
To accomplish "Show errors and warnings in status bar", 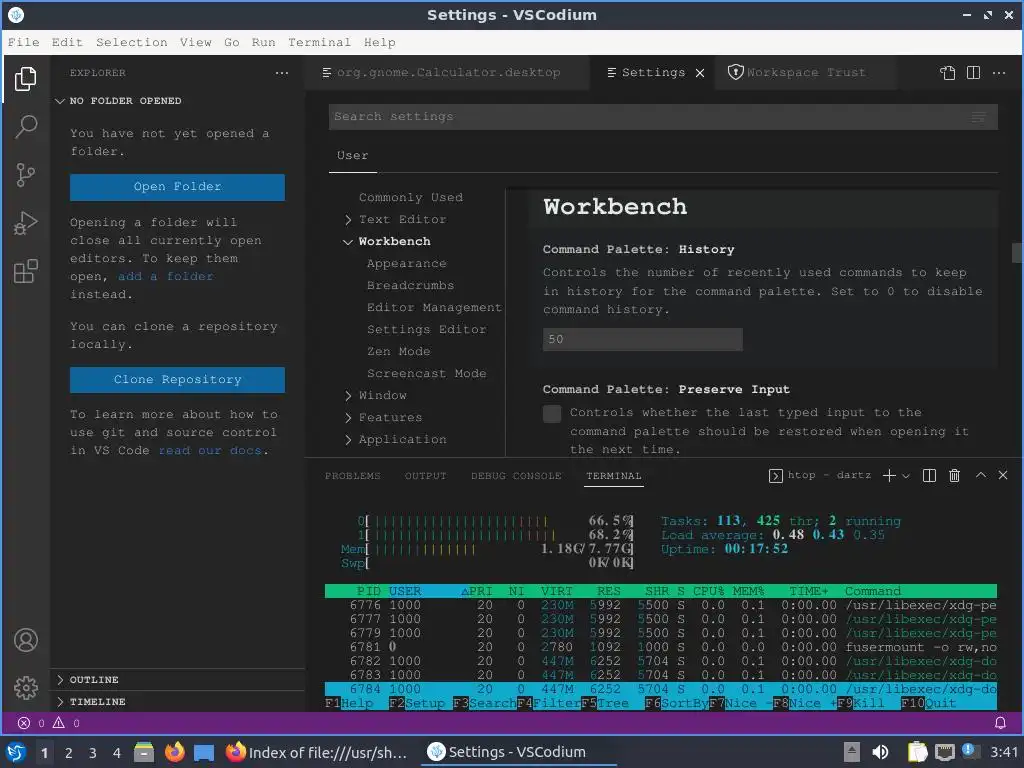I will click(50, 723).
